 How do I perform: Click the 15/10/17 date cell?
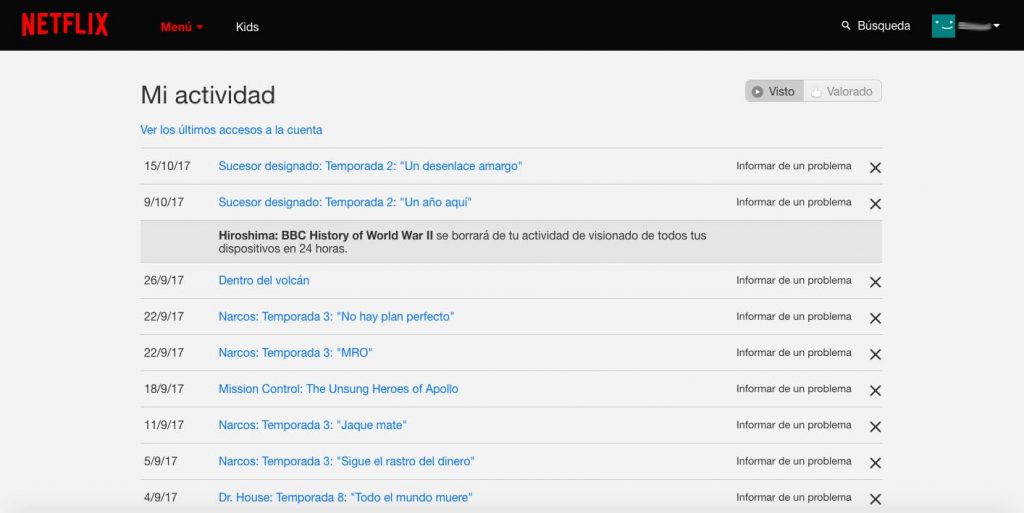pyautogui.click(x=167, y=166)
